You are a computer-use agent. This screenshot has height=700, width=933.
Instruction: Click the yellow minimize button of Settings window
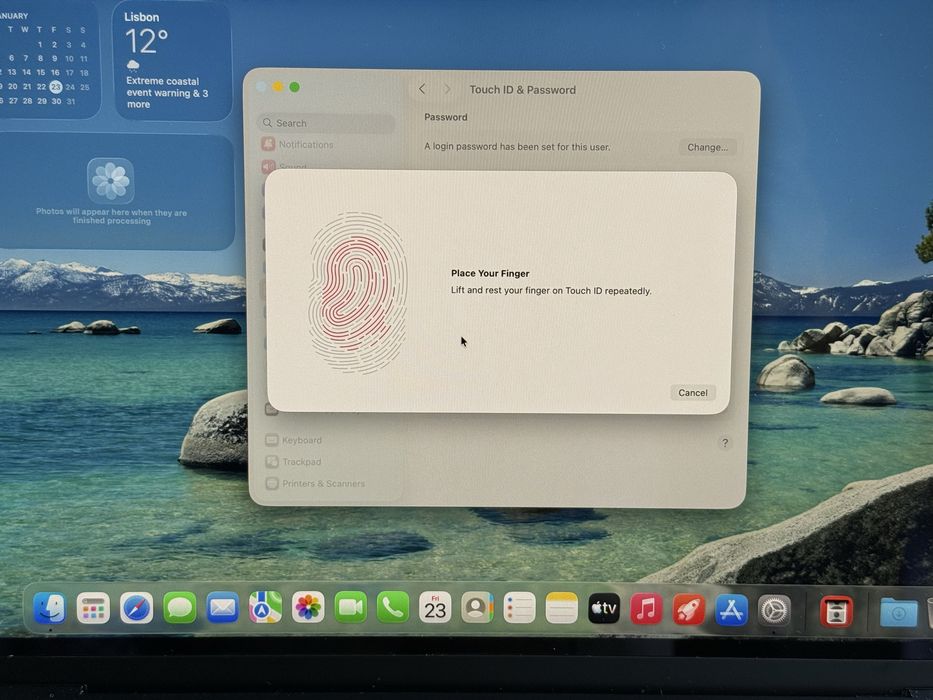click(x=278, y=87)
